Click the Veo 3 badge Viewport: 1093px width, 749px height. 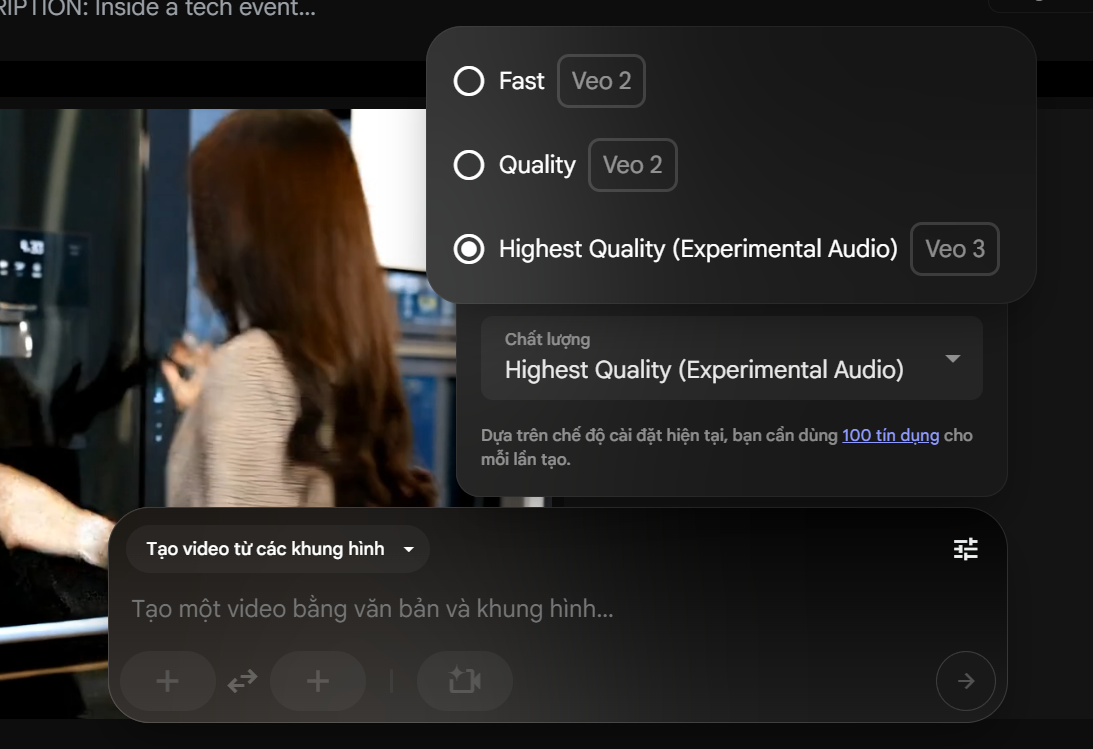(x=954, y=249)
